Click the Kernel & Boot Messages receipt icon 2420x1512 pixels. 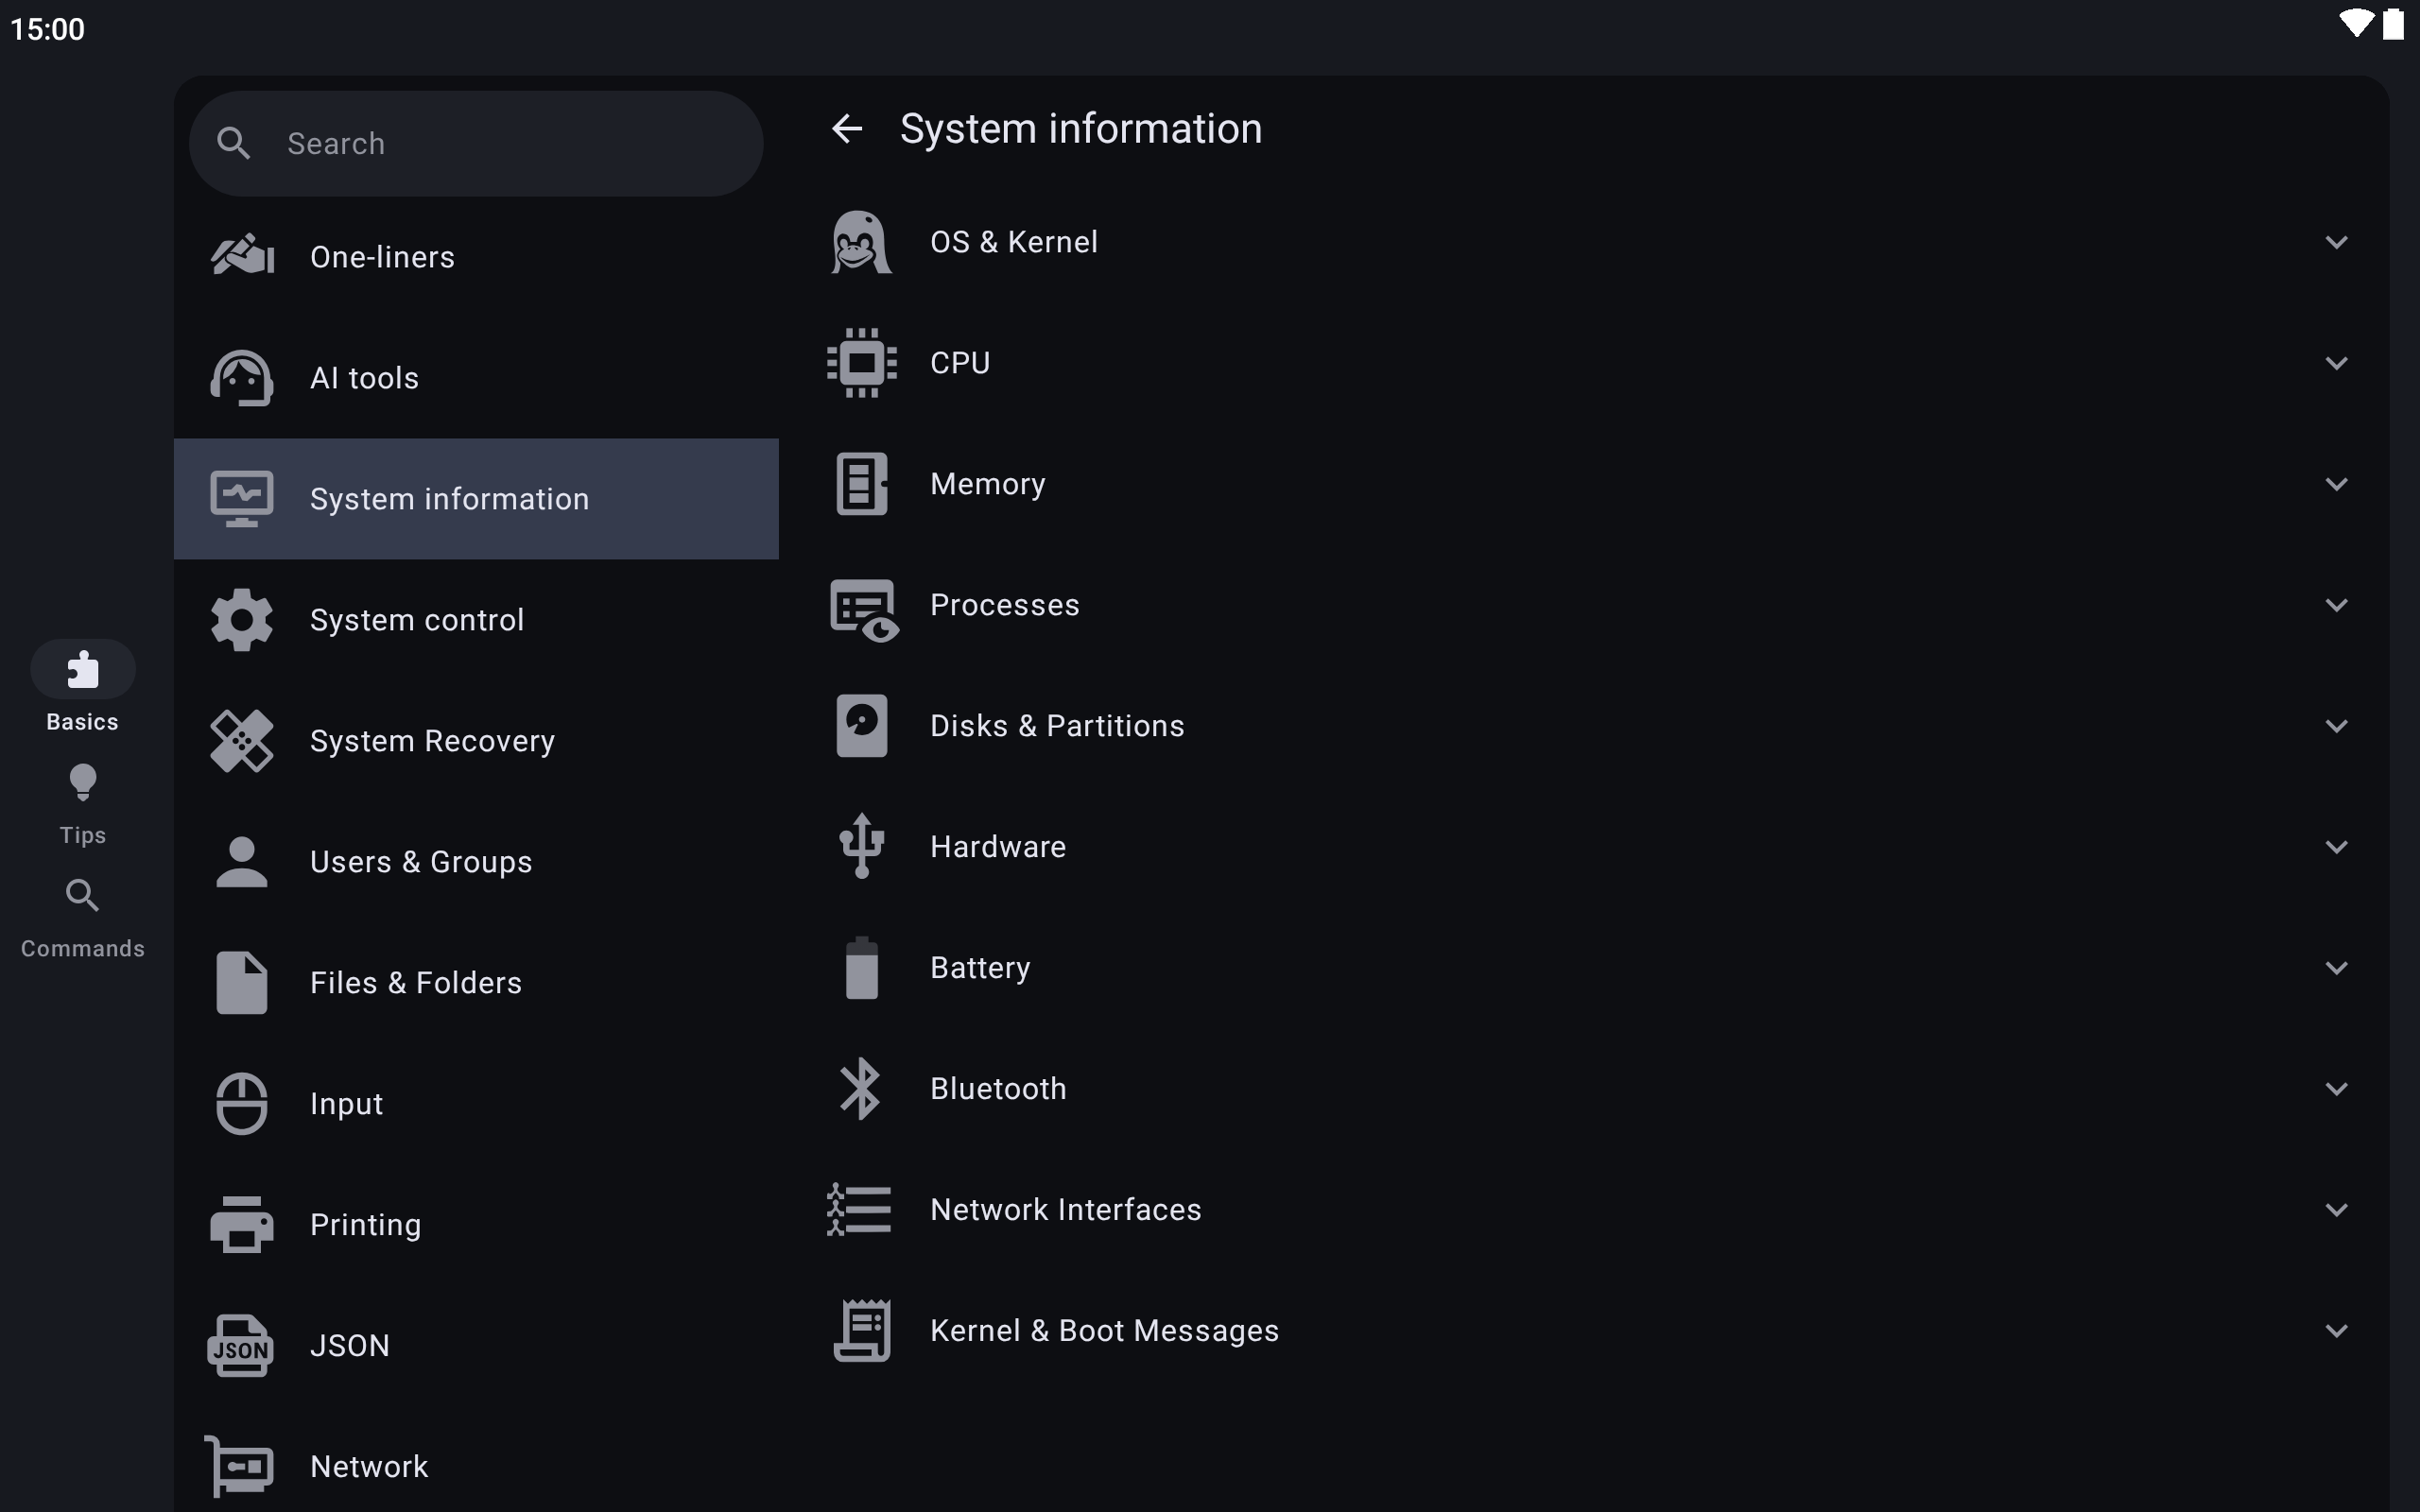862,1330
